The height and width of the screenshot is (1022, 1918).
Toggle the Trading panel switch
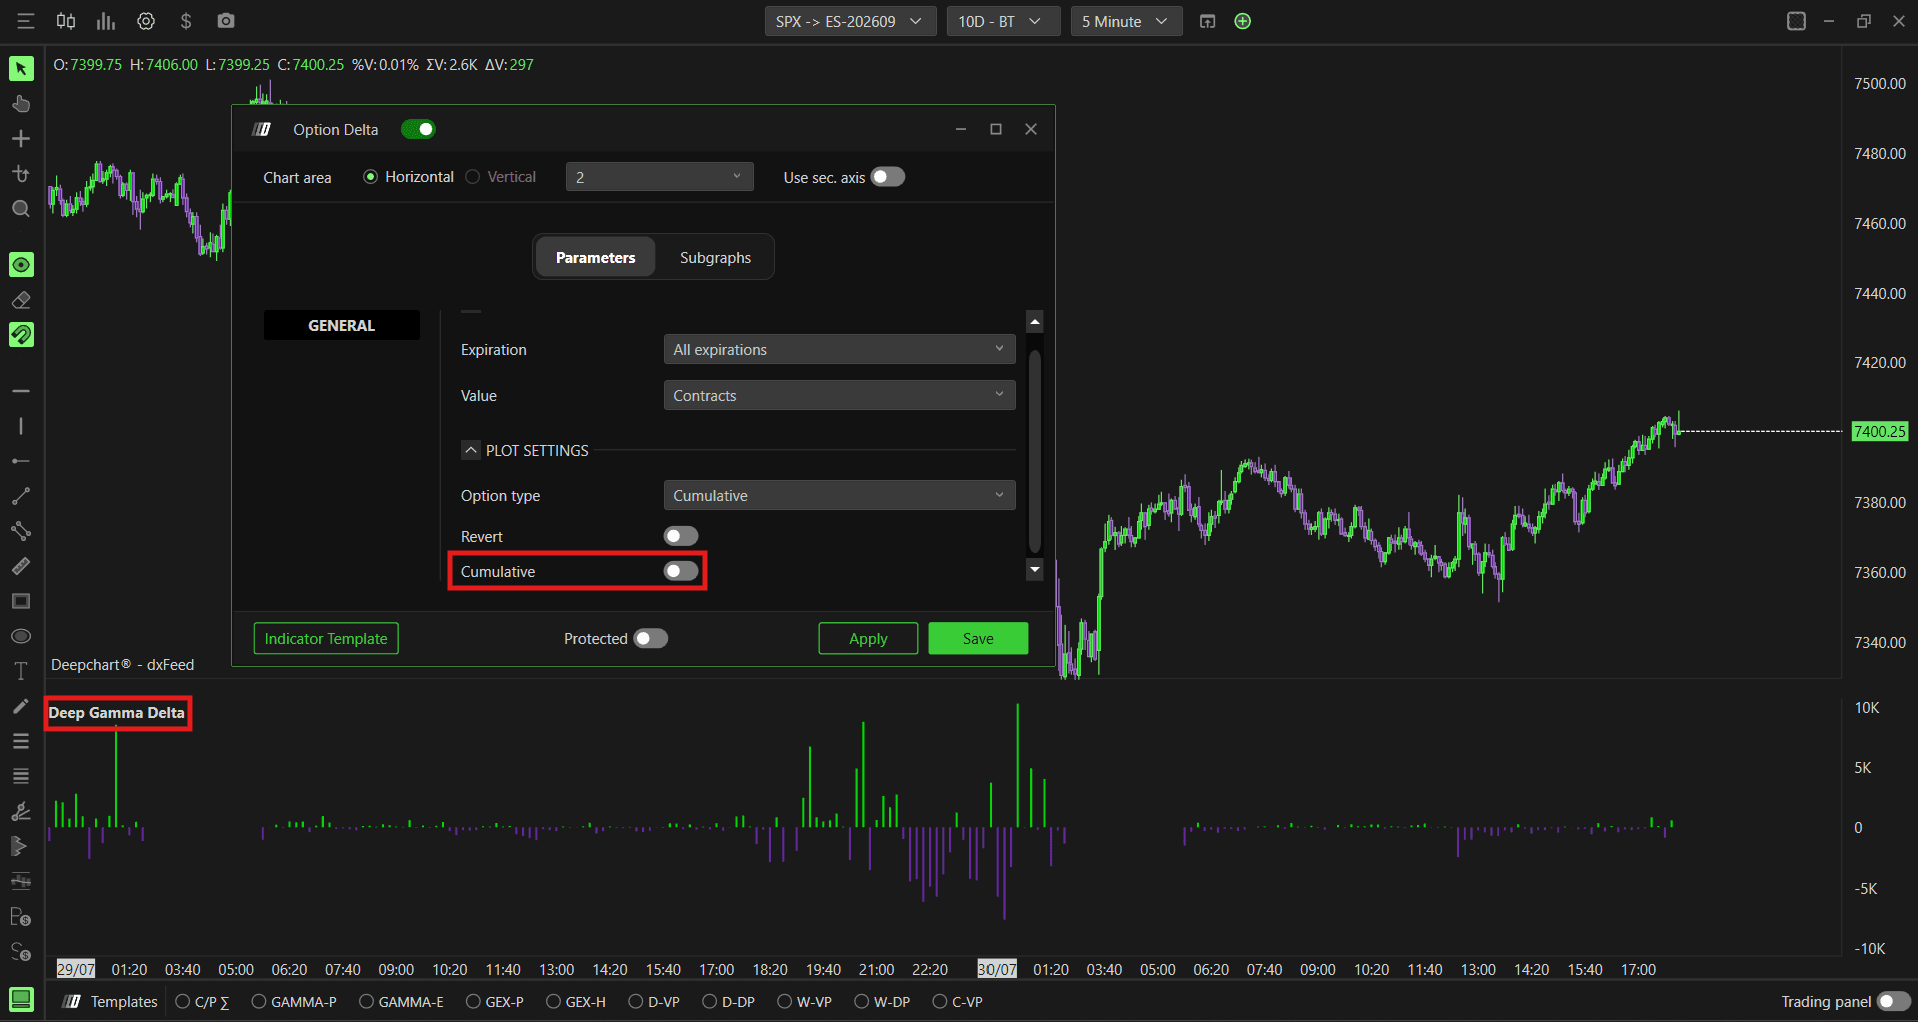click(x=1894, y=1001)
